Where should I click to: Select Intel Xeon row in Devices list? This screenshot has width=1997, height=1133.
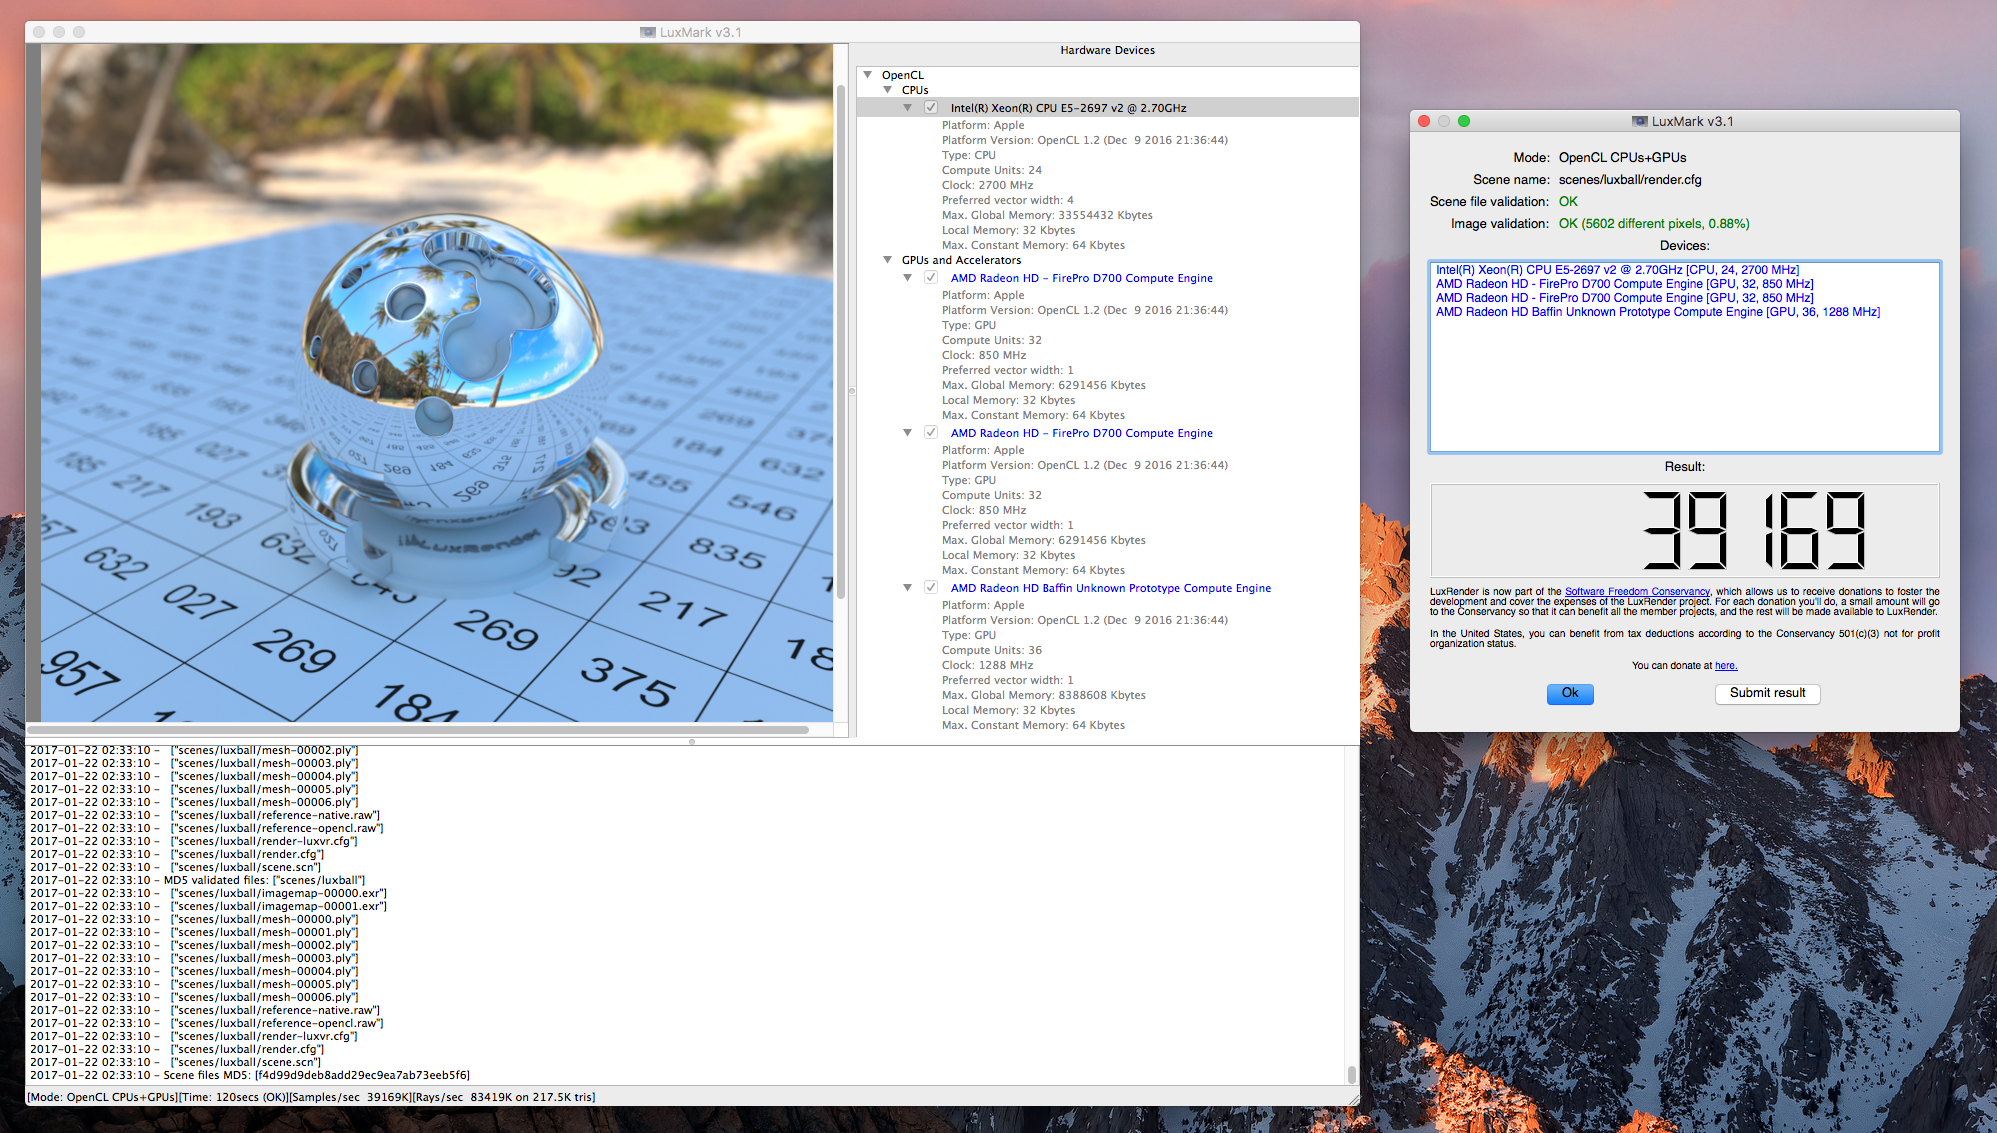[x=1617, y=270]
